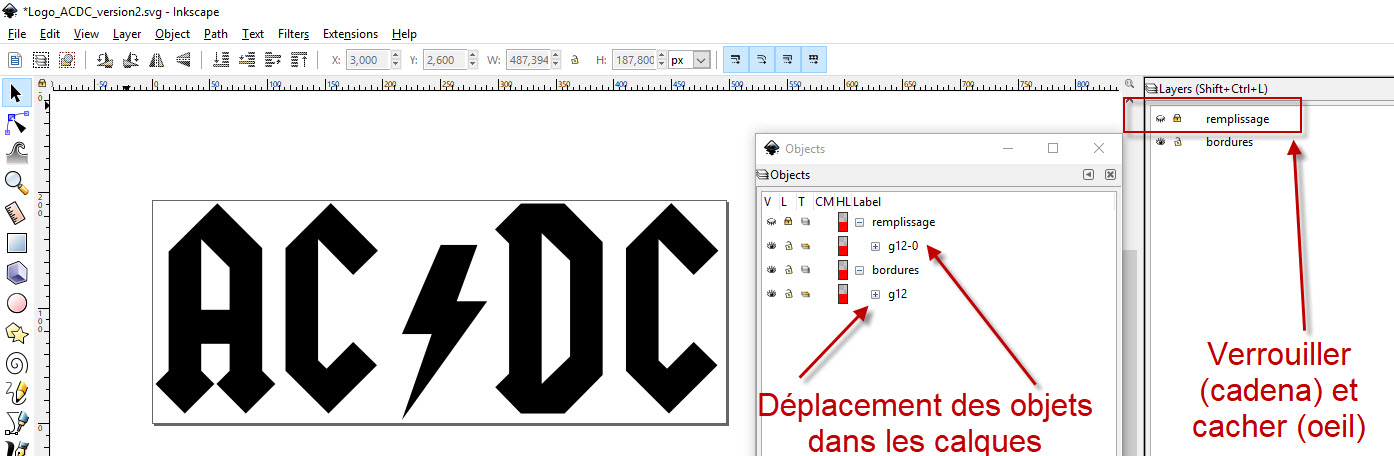Toggle visibility of g12-0 in Objects
The width and height of the screenshot is (1394, 456).
771,246
